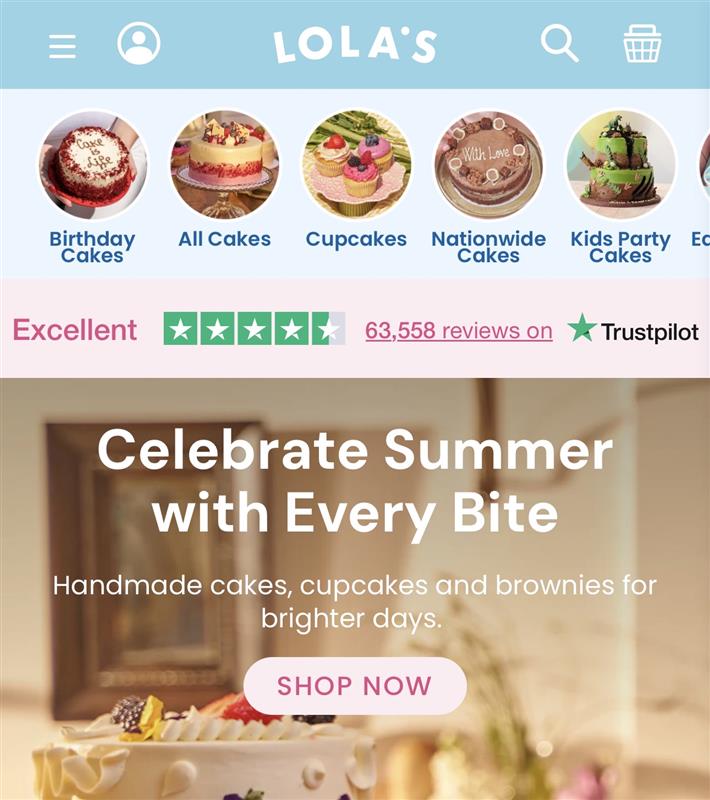The height and width of the screenshot is (800, 710).
Task: Open the 63,558 reviews link
Action: (x=459, y=331)
